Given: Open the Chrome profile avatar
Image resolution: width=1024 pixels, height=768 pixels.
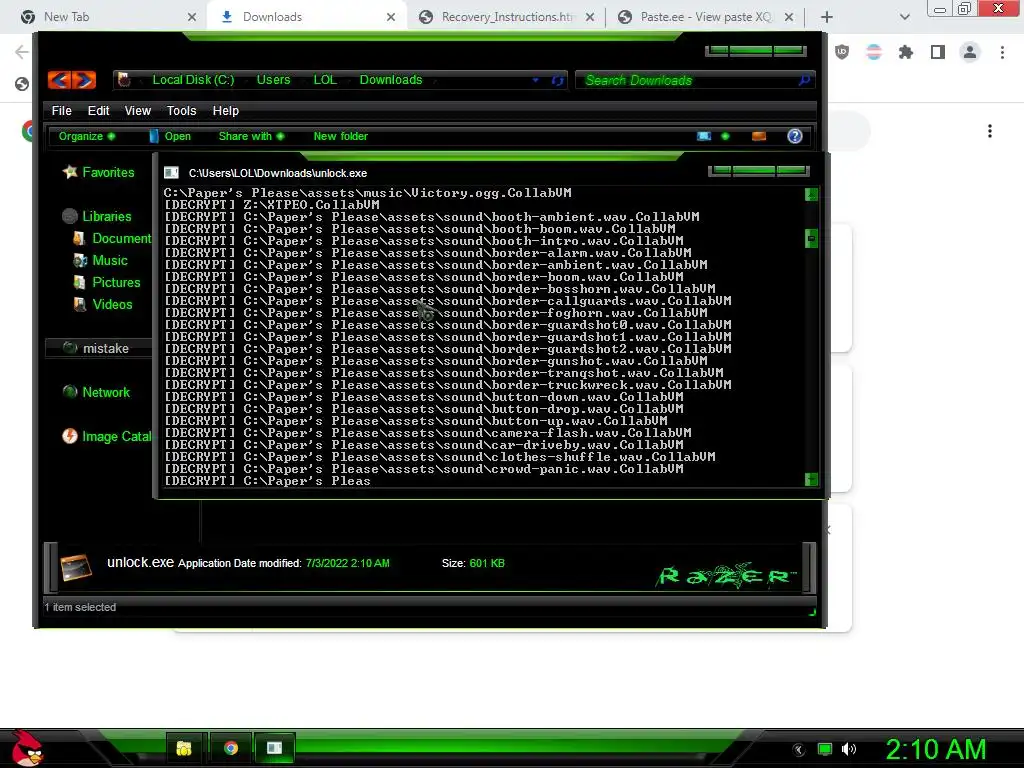Looking at the screenshot, I should click(970, 52).
